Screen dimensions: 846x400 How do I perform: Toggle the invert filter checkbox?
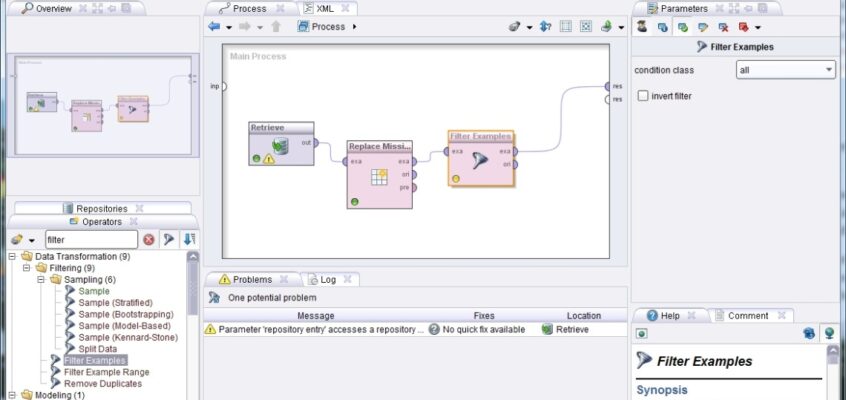[643, 96]
